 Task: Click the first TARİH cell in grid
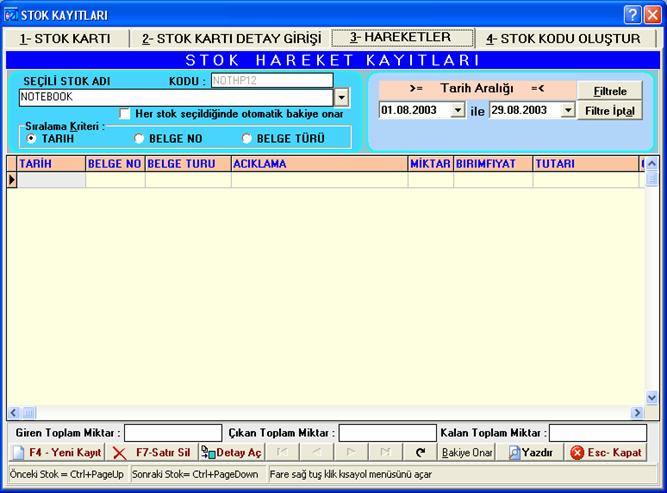click(x=51, y=180)
